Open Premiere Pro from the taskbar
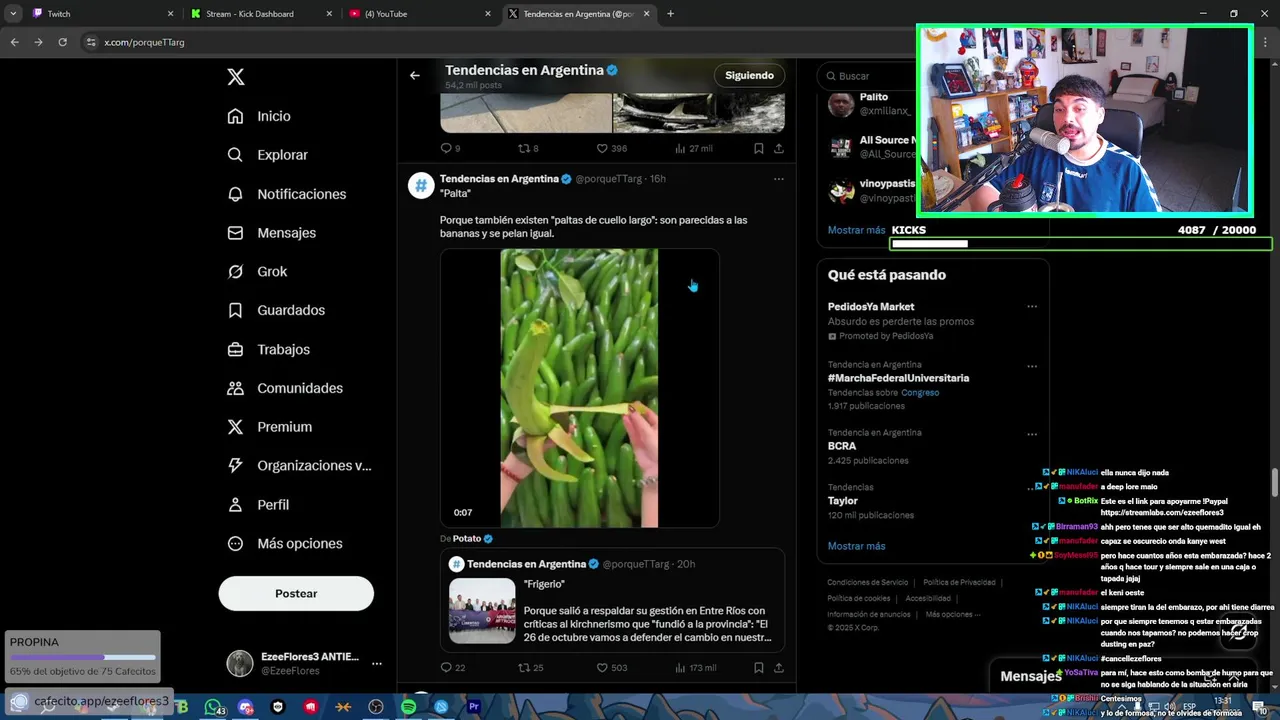Screen dimensions: 1280x720 (474, 707)
